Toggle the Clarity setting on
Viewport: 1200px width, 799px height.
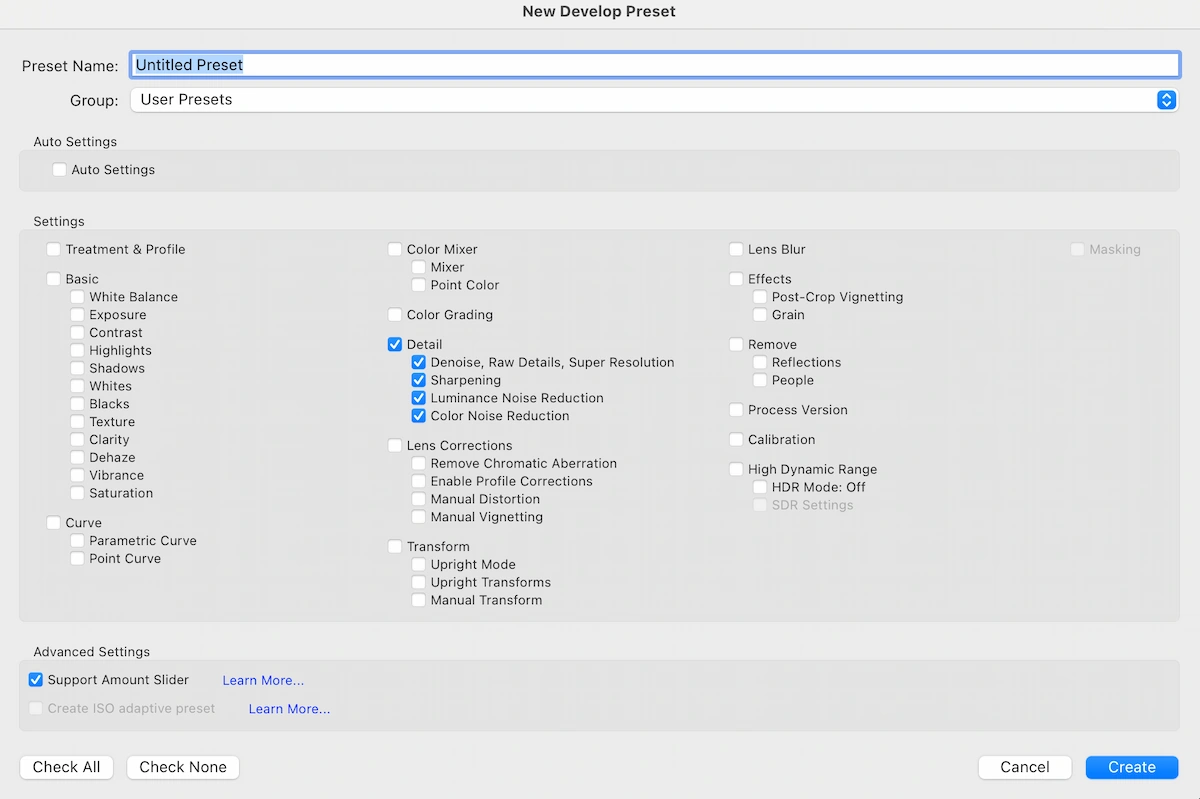point(78,439)
